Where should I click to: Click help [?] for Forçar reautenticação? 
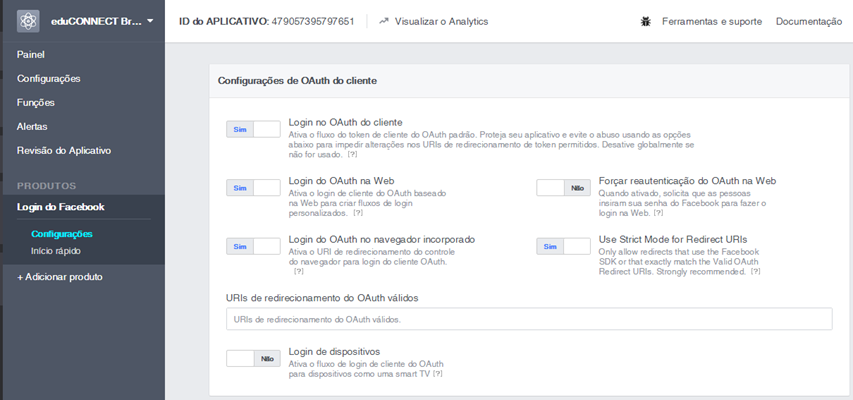pos(658,213)
